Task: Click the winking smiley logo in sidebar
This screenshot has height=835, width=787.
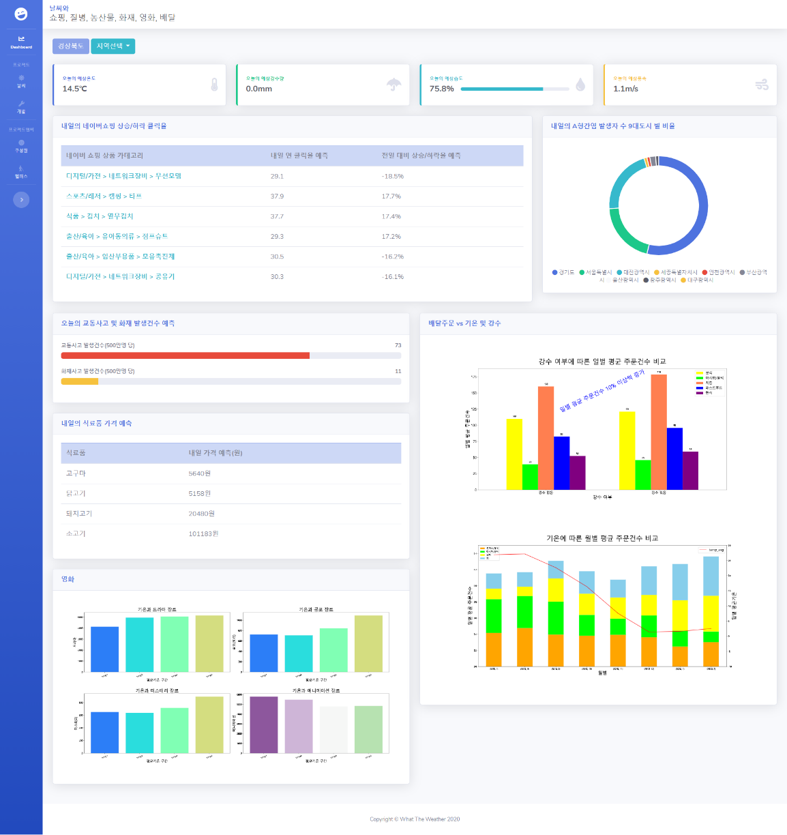Action: (x=21, y=14)
